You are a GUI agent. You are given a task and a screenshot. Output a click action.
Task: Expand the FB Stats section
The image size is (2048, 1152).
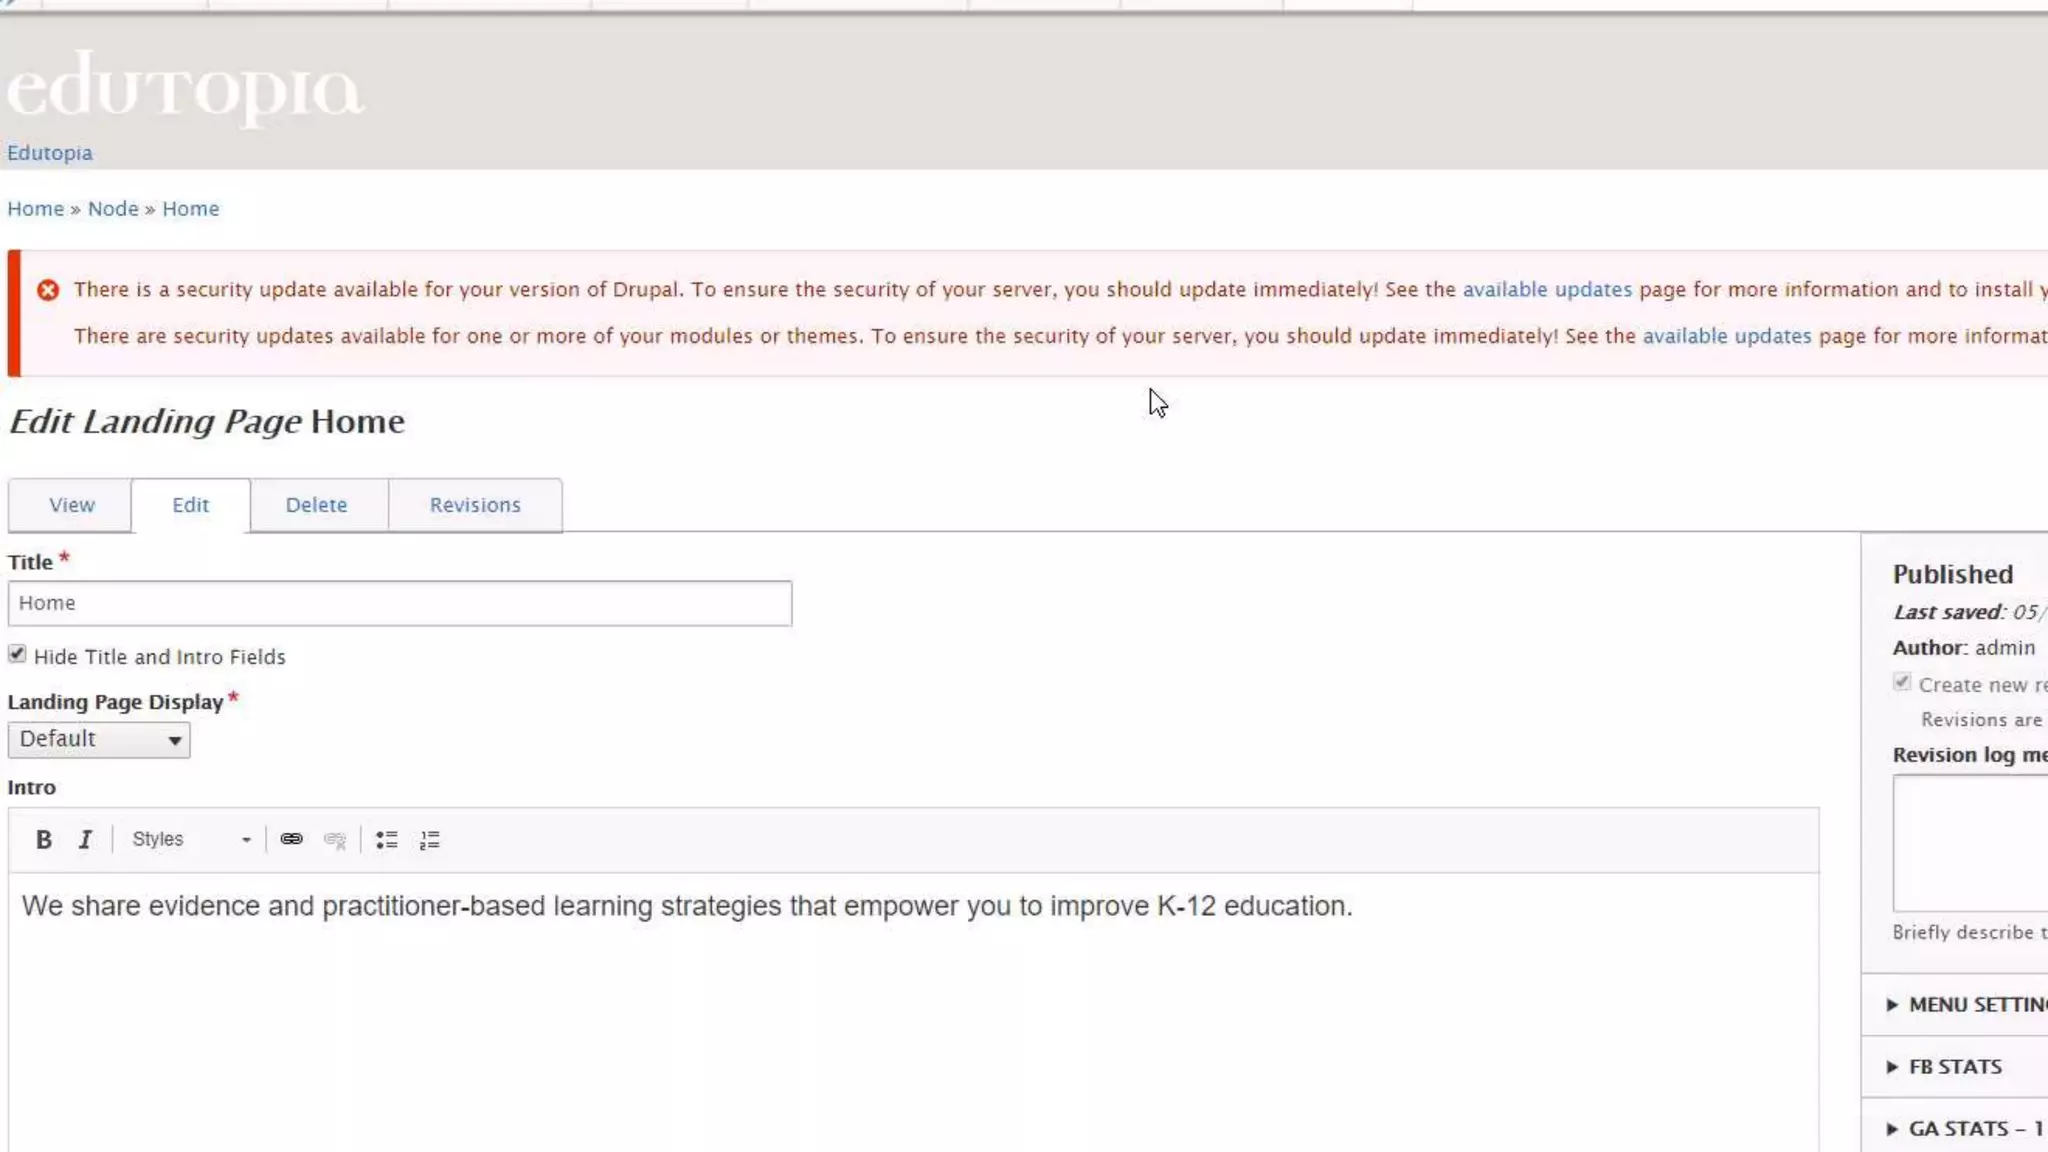1954,1067
